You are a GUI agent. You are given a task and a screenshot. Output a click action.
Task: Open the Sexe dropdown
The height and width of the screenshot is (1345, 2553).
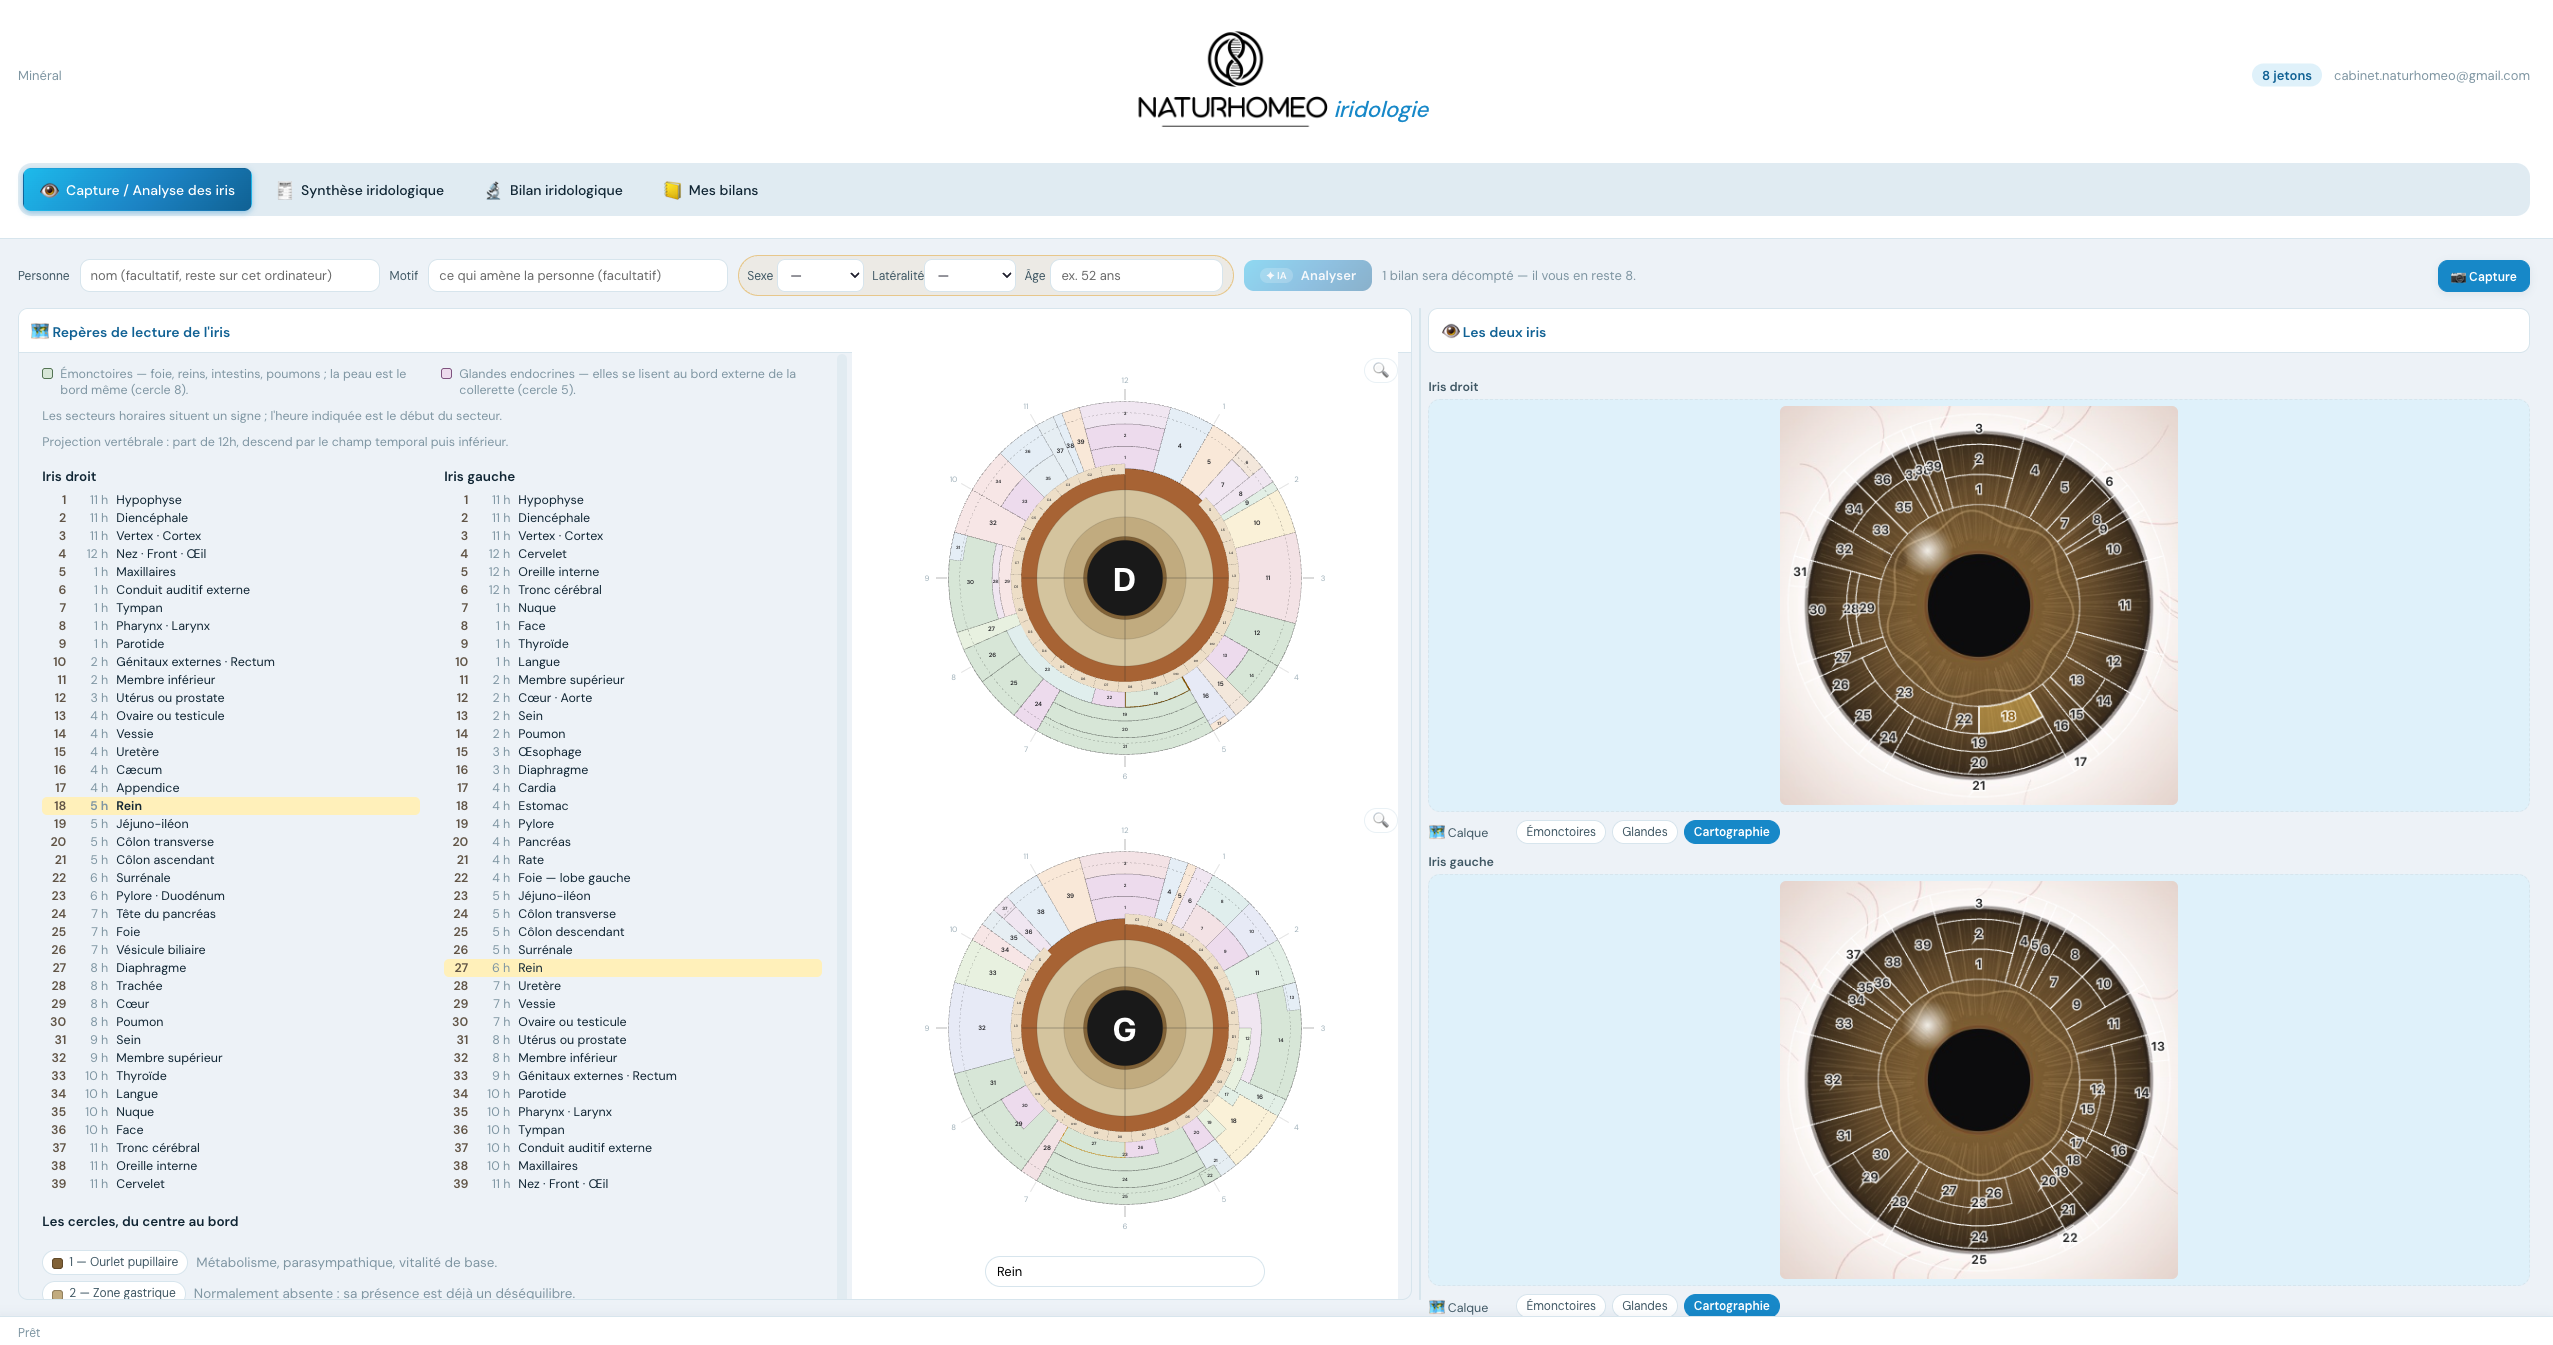[x=820, y=275]
